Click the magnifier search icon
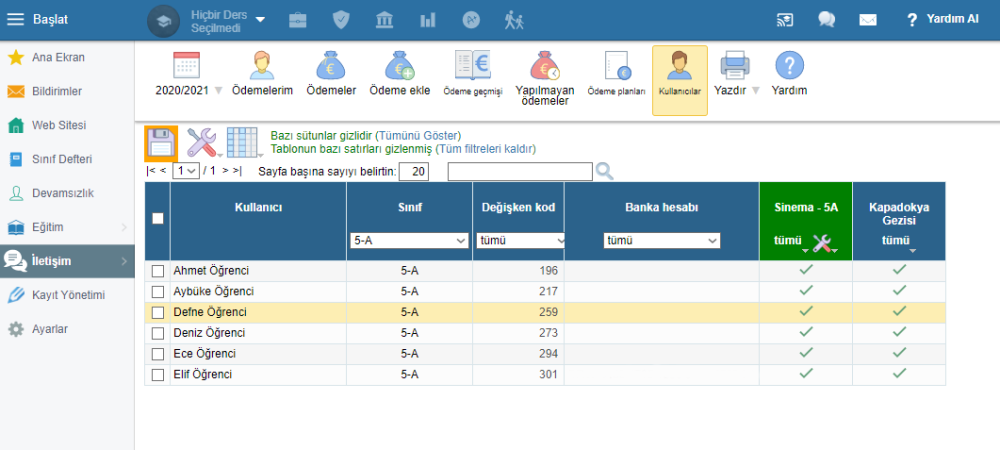 tap(604, 171)
